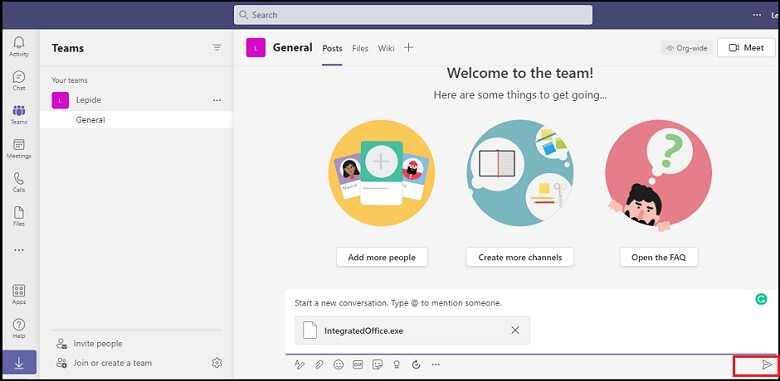780x381 pixels.
Task: Click the Praise badge icon
Action: (x=397, y=365)
